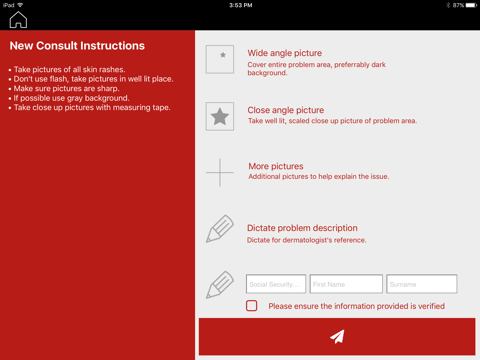This screenshot has width=480, height=360.
Task: Tap the verification reminder text next to checkbox
Action: coord(357,306)
